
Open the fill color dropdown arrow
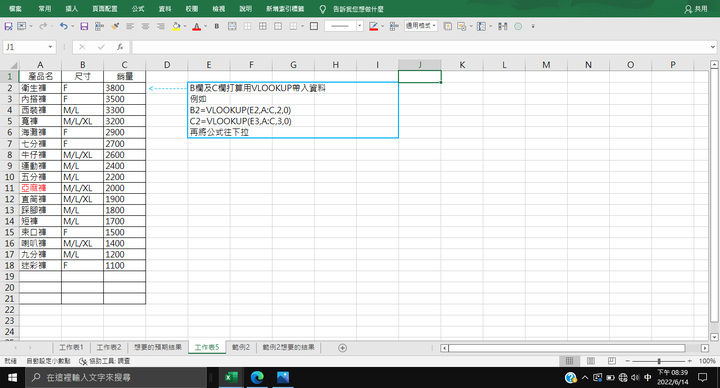(185, 26)
